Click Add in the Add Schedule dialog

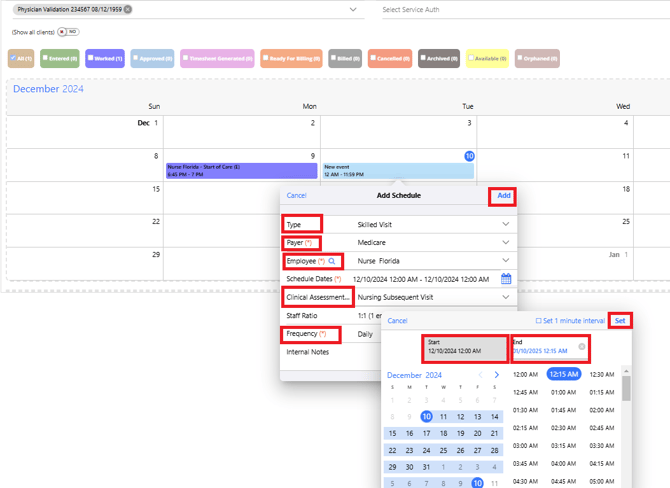[x=503, y=196]
